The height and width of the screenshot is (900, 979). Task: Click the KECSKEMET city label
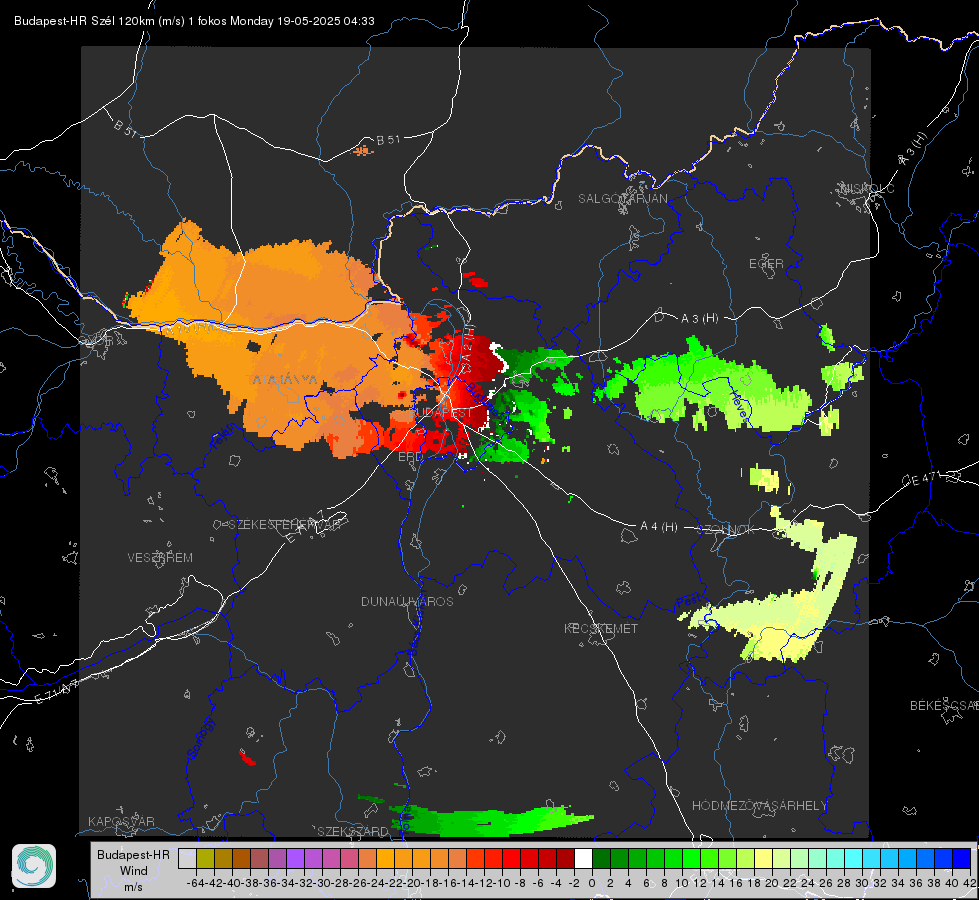[x=601, y=628]
